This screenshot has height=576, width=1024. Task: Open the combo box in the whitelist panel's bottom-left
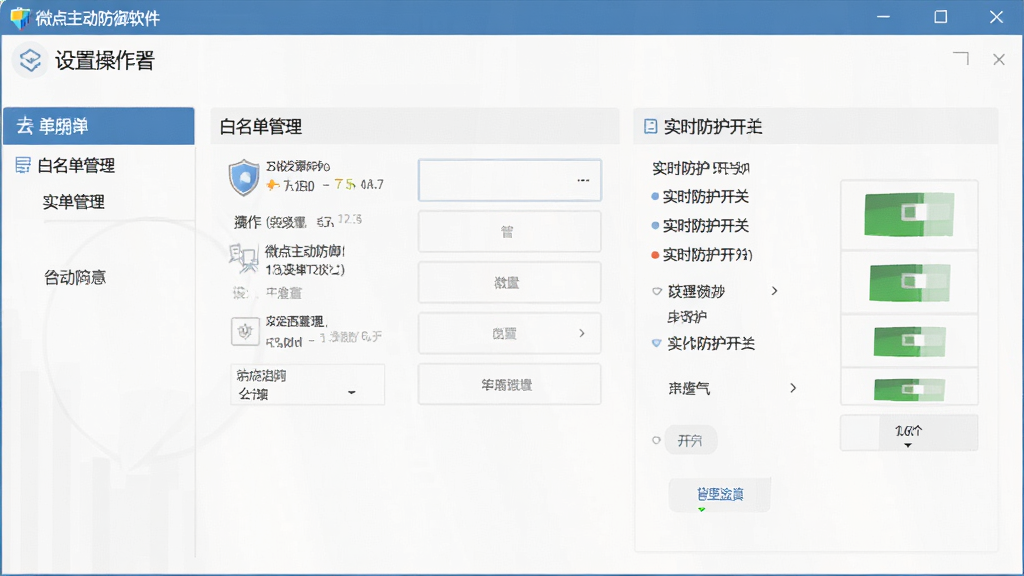coord(308,385)
